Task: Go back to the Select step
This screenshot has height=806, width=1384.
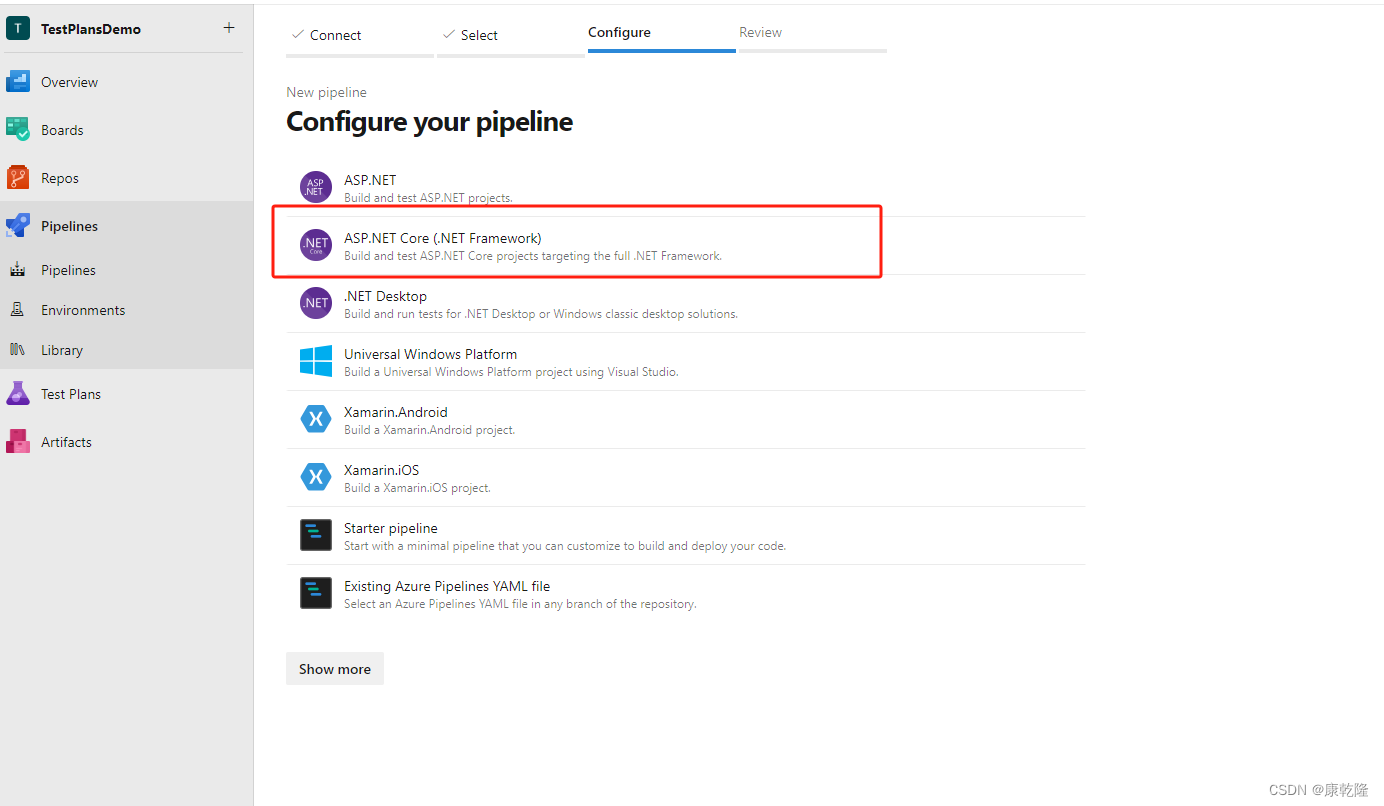Action: click(x=511, y=36)
